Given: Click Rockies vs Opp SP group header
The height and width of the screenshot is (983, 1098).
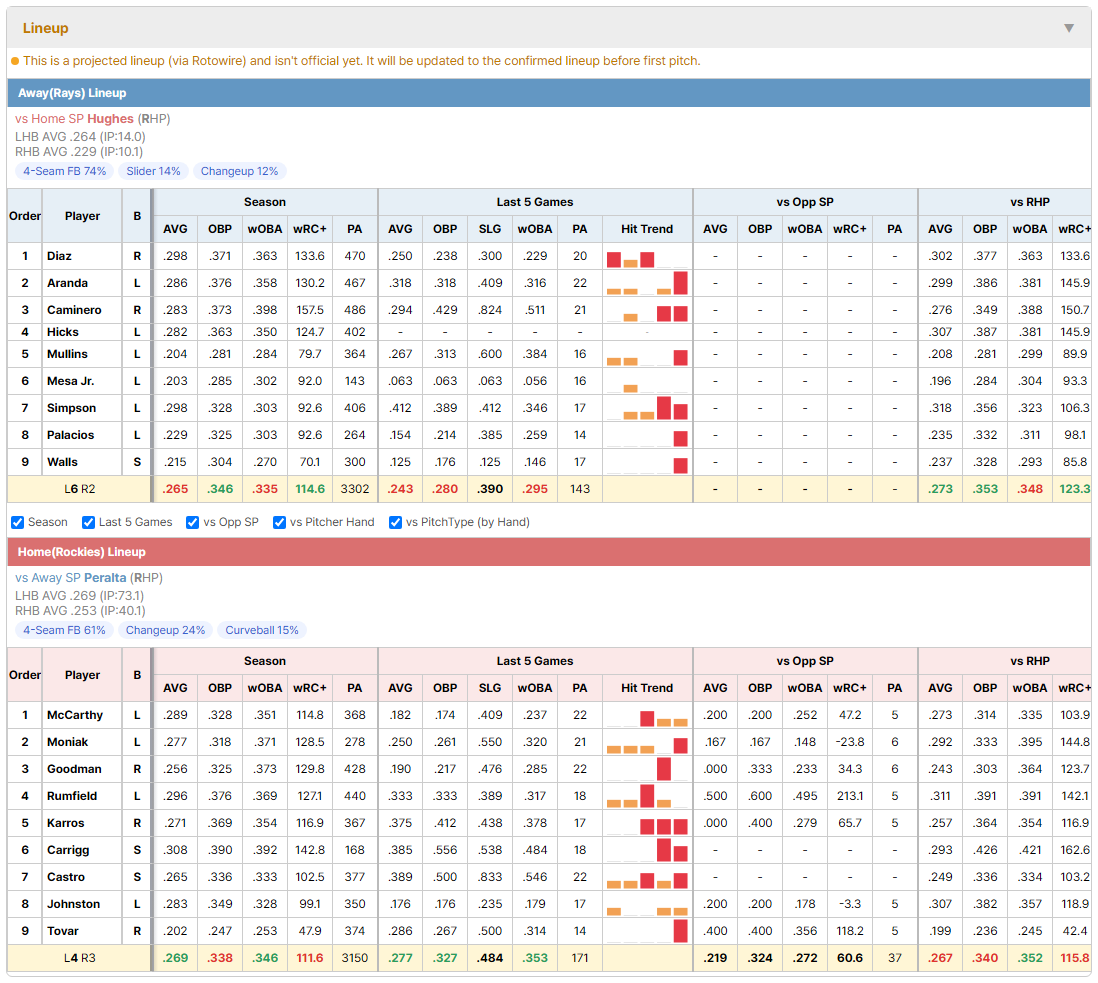Looking at the screenshot, I should (x=805, y=662).
